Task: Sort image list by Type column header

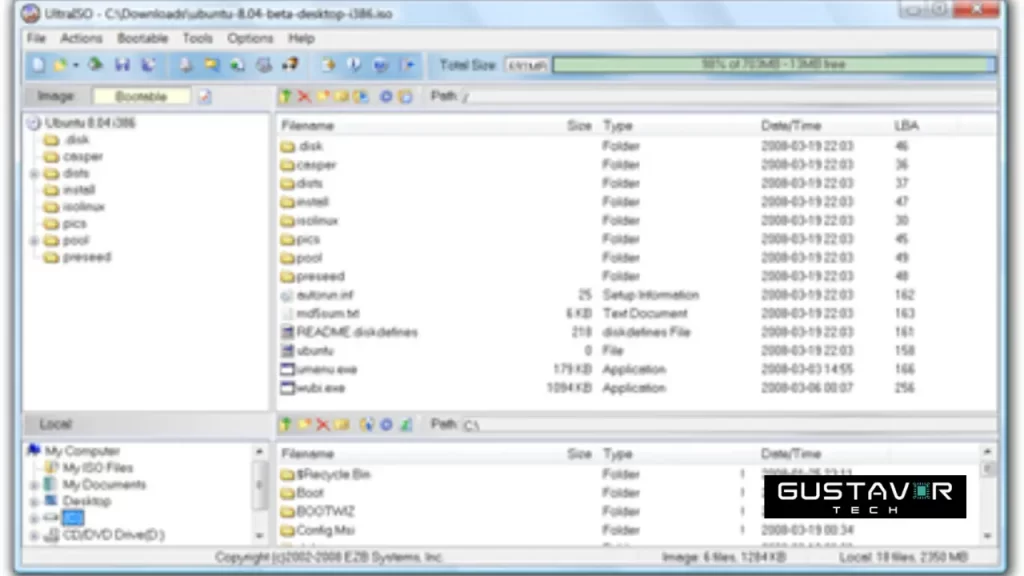Action: [x=618, y=125]
